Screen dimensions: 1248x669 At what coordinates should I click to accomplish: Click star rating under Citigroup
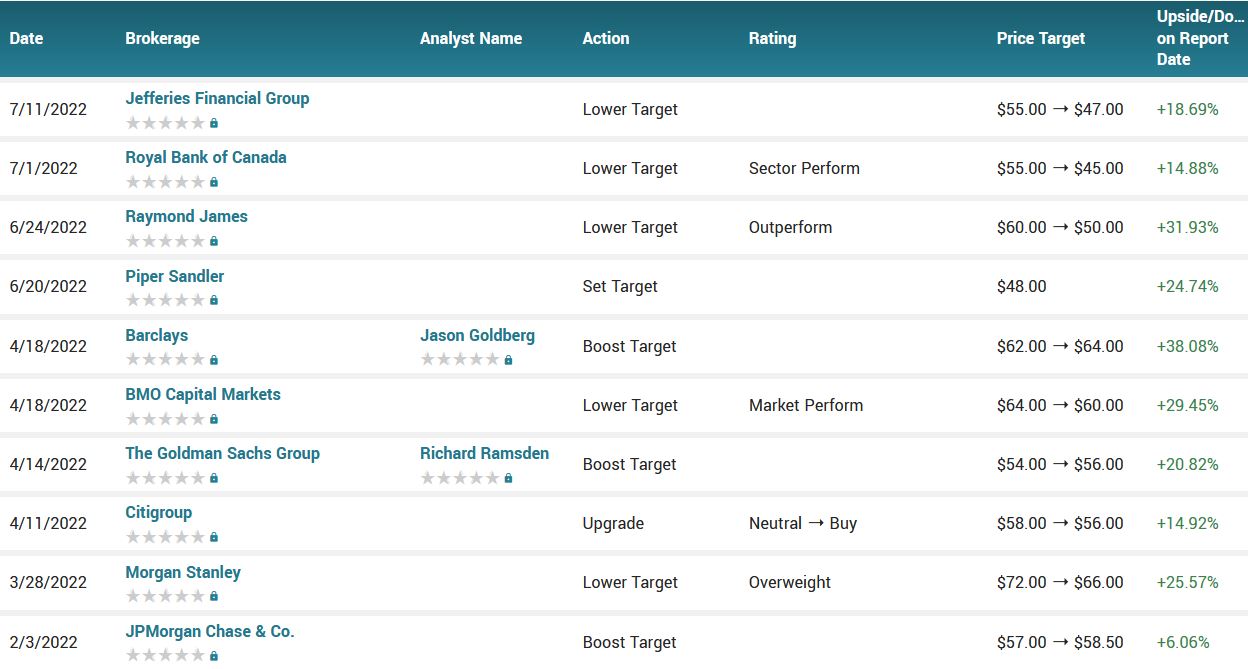(165, 537)
